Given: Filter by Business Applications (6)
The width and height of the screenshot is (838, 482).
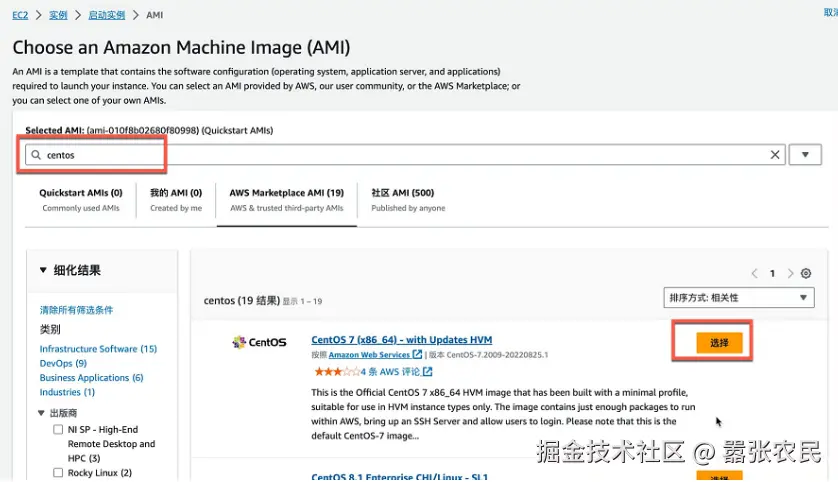Looking at the screenshot, I should [x=91, y=378].
